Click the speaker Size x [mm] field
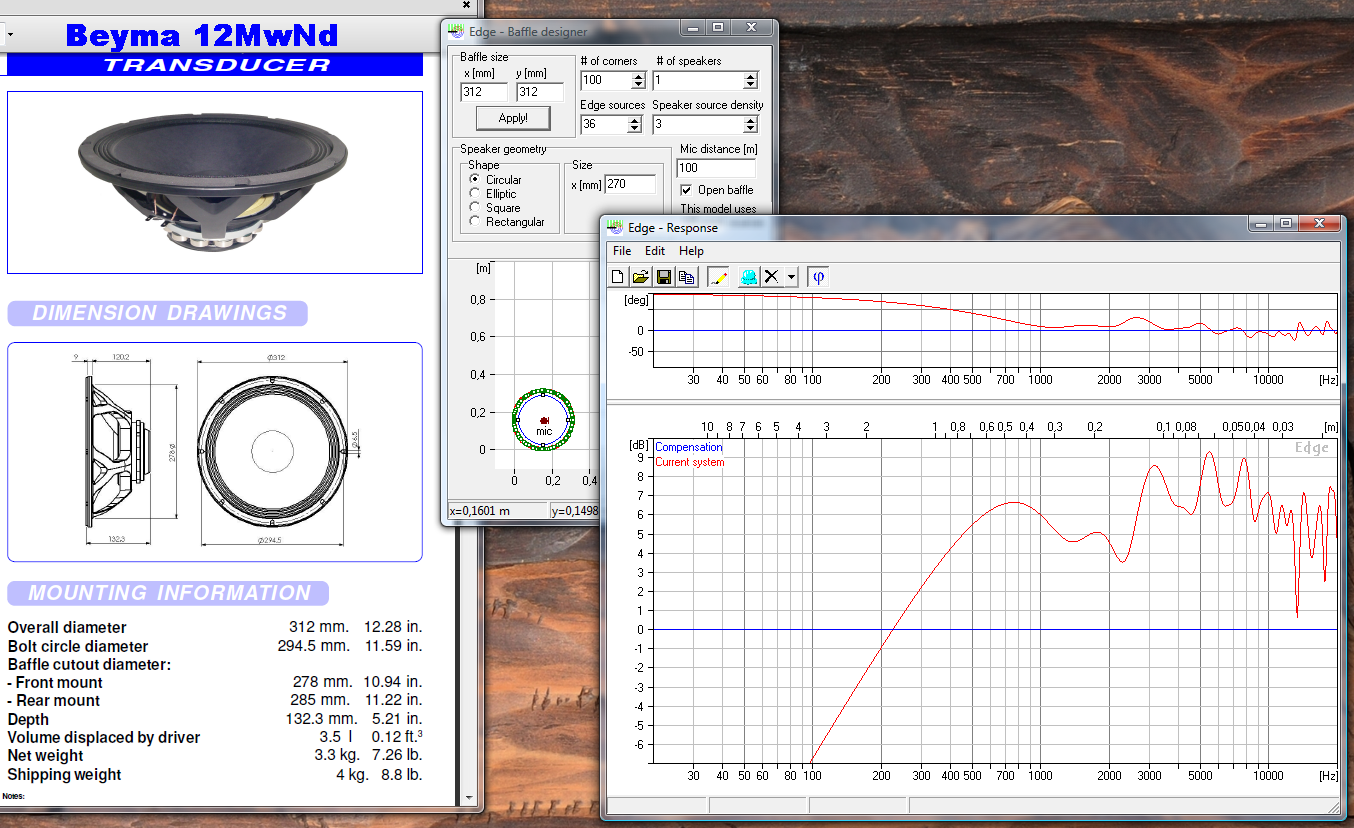The height and width of the screenshot is (828, 1354). pyautogui.click(x=630, y=184)
